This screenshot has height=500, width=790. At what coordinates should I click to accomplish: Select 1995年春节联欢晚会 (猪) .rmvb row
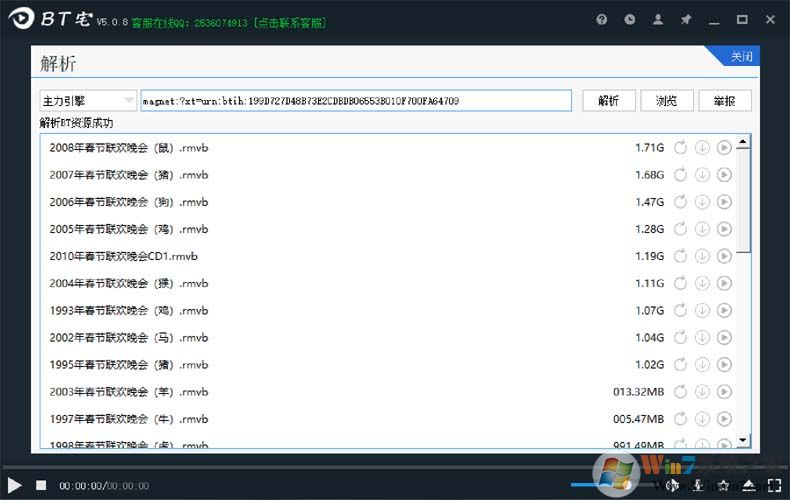388,365
